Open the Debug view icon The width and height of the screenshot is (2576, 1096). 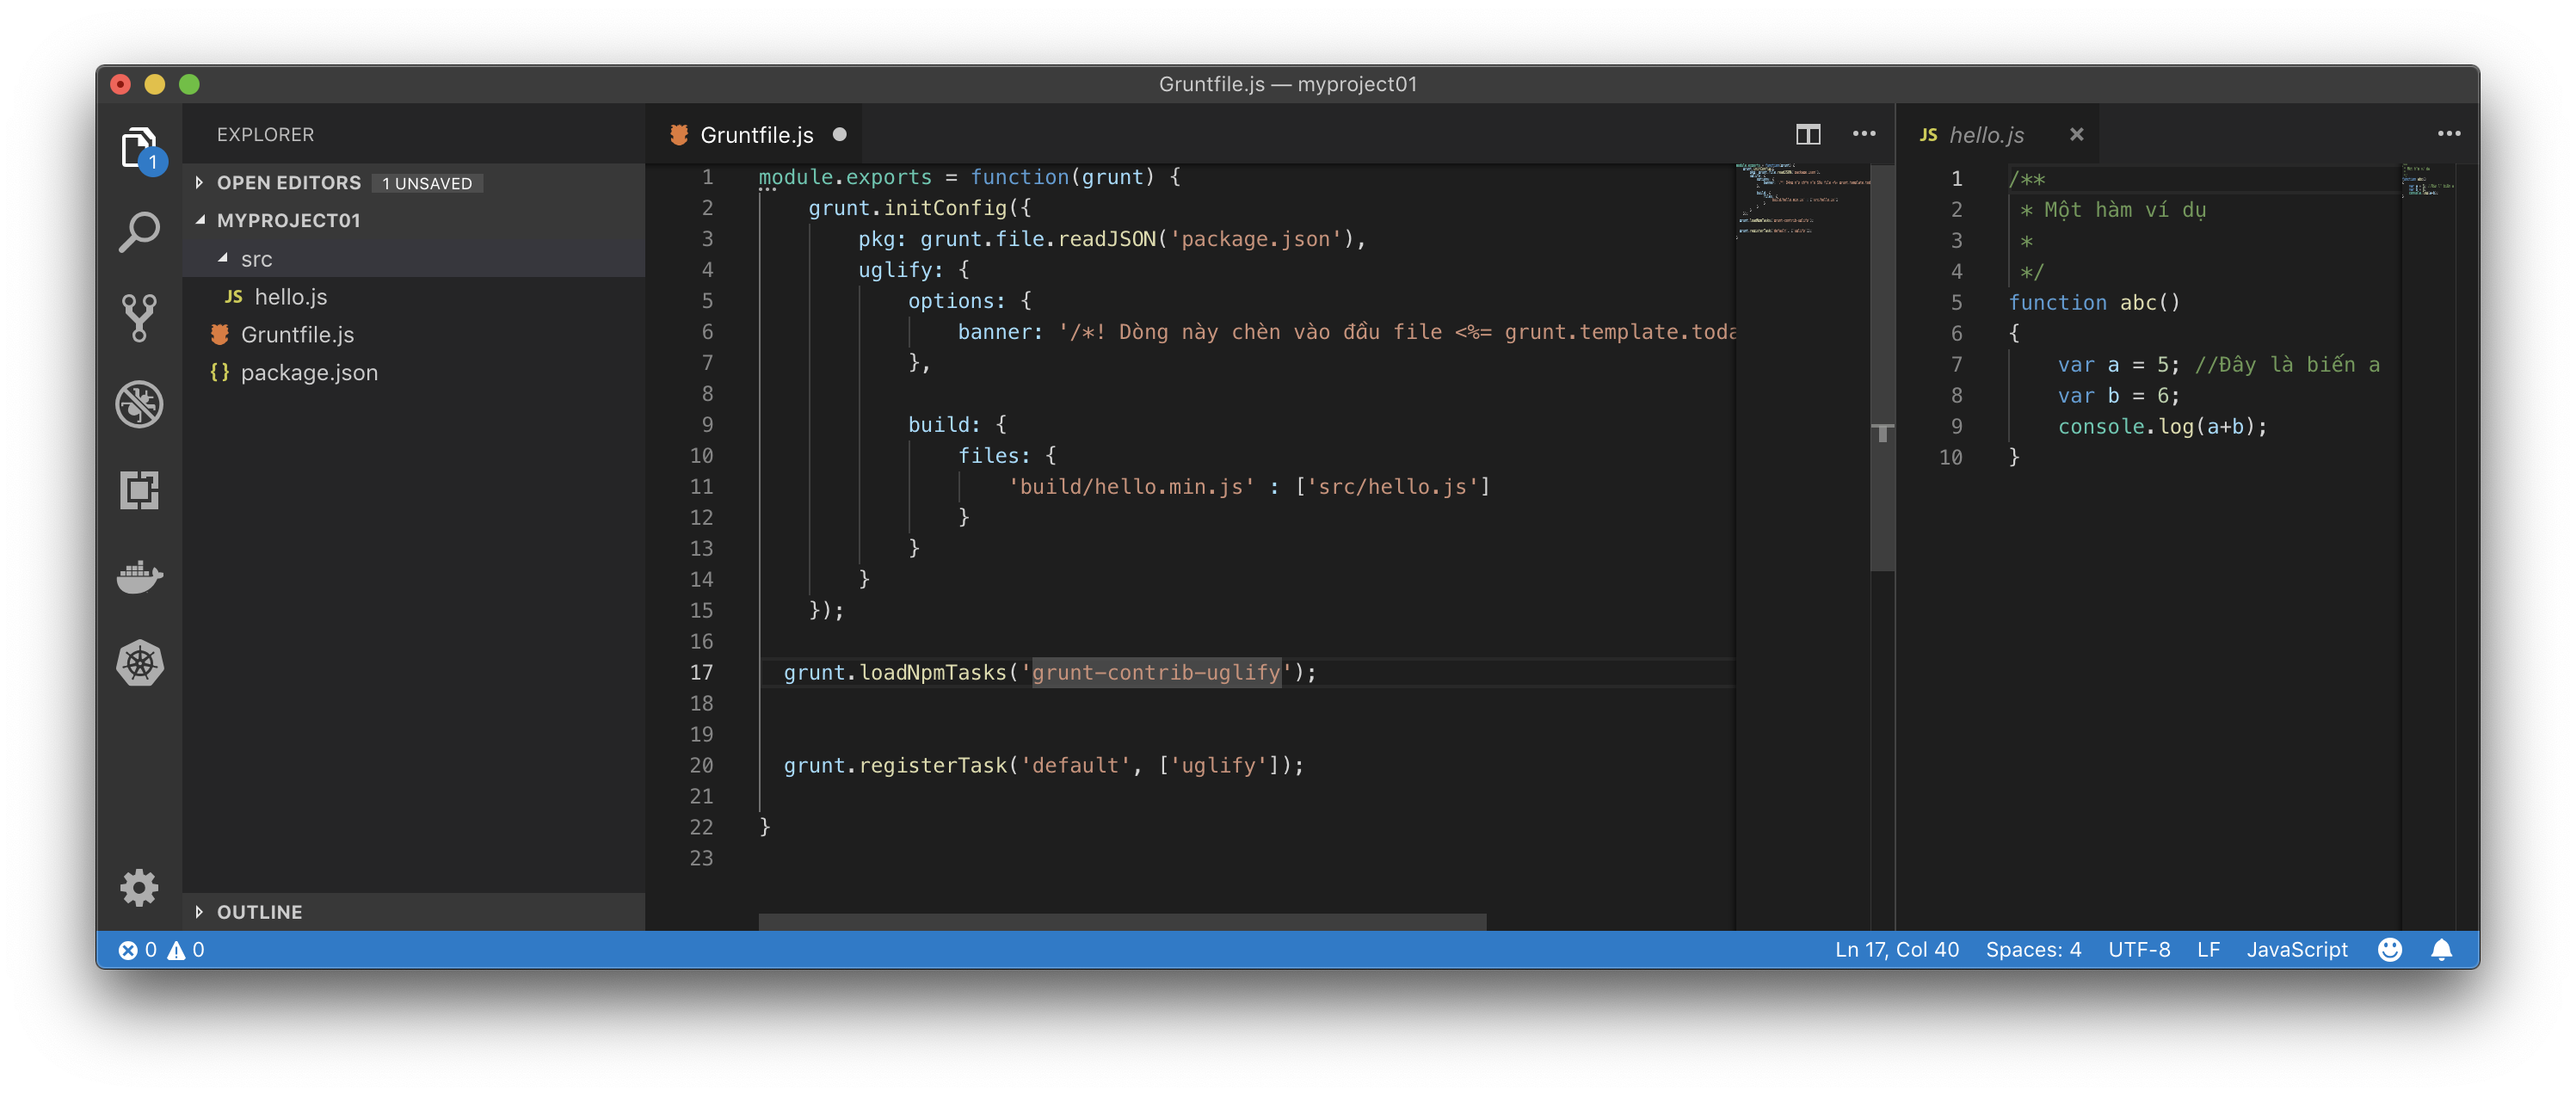pos(139,404)
